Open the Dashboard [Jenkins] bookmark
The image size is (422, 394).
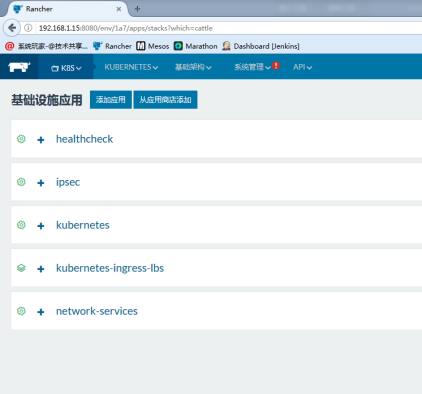click(x=261, y=46)
